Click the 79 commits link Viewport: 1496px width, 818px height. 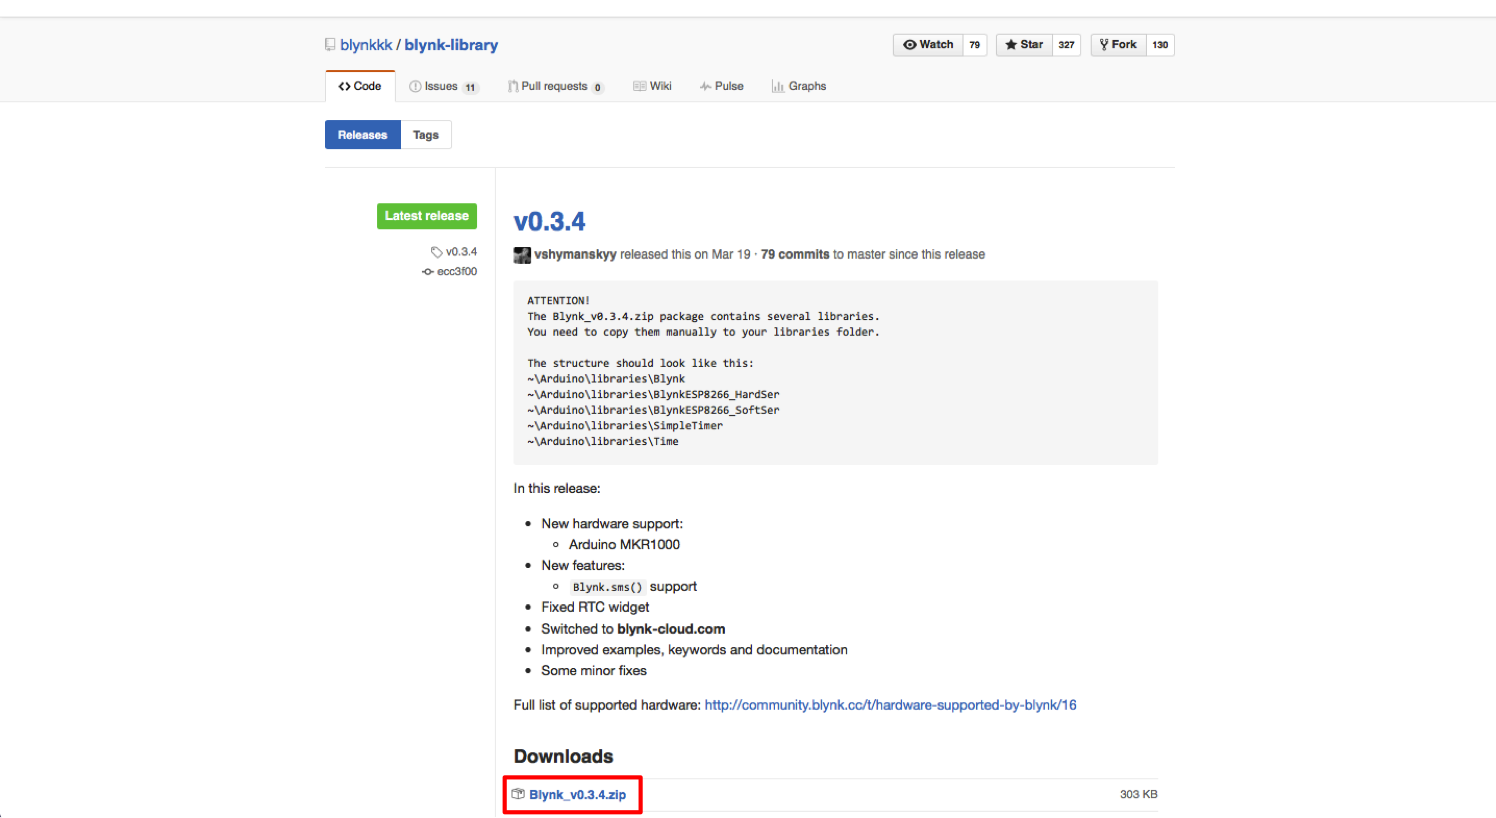[x=795, y=255]
